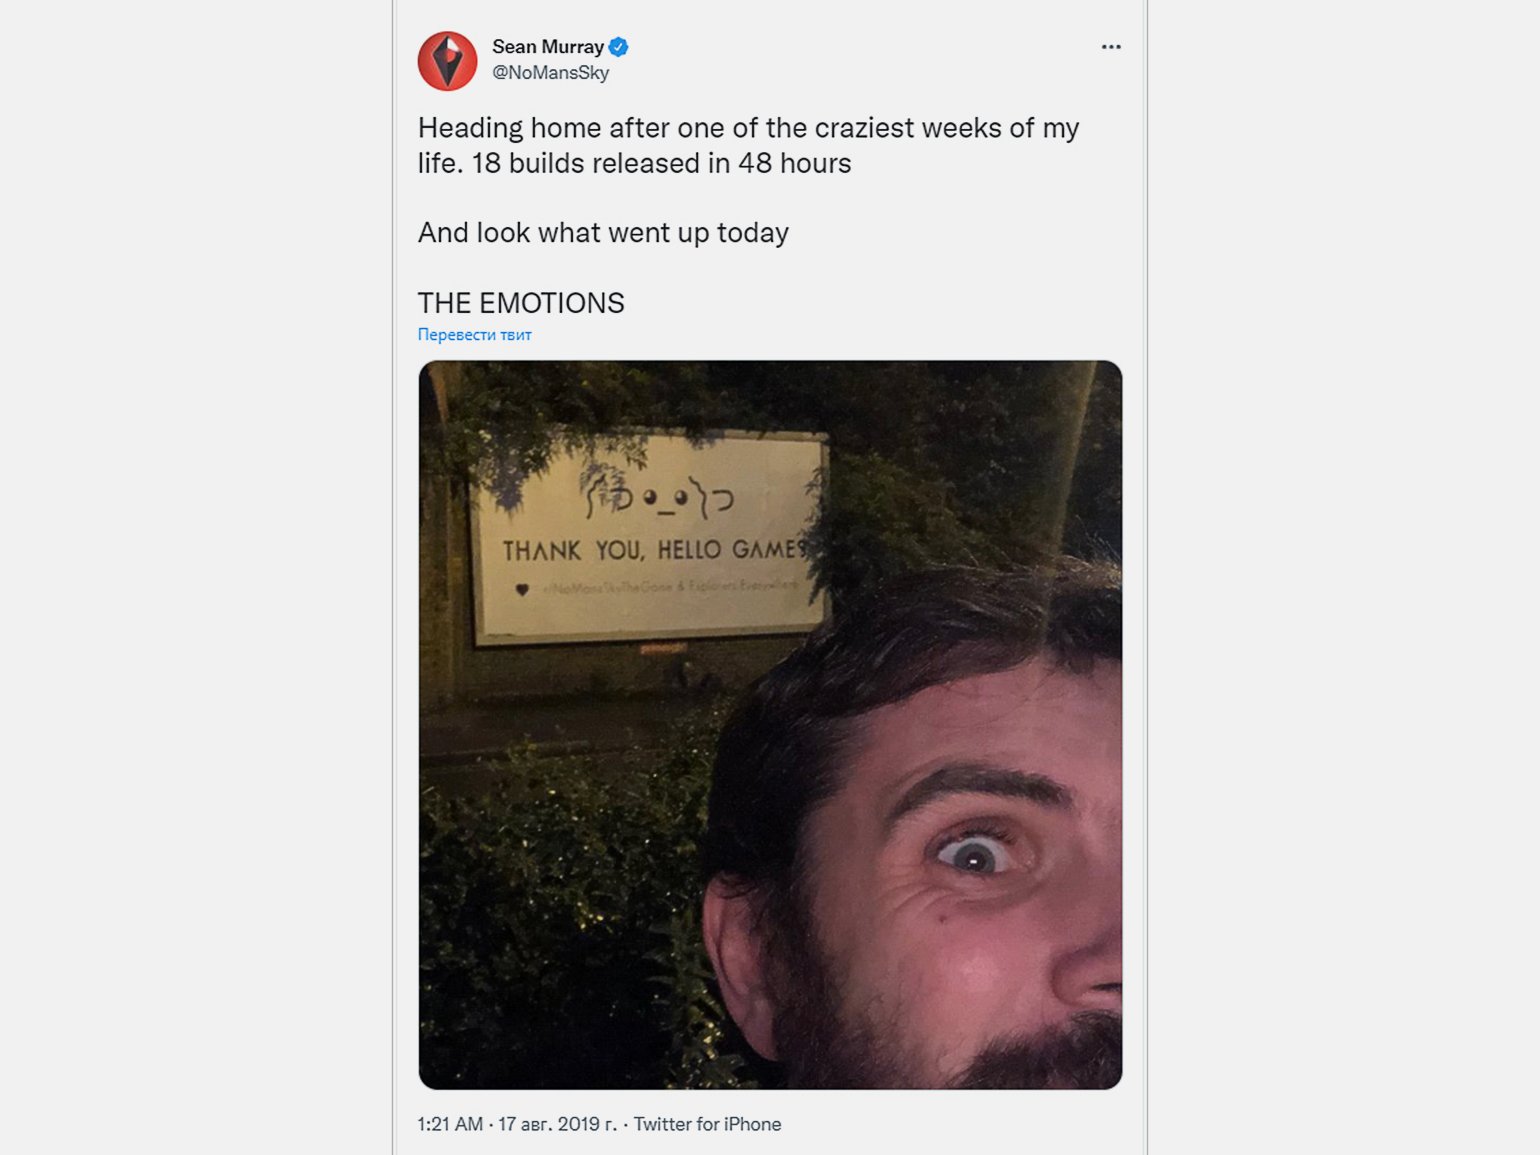Open Sean Murray's profile via display name
This screenshot has height=1155, width=1540.
click(548, 47)
